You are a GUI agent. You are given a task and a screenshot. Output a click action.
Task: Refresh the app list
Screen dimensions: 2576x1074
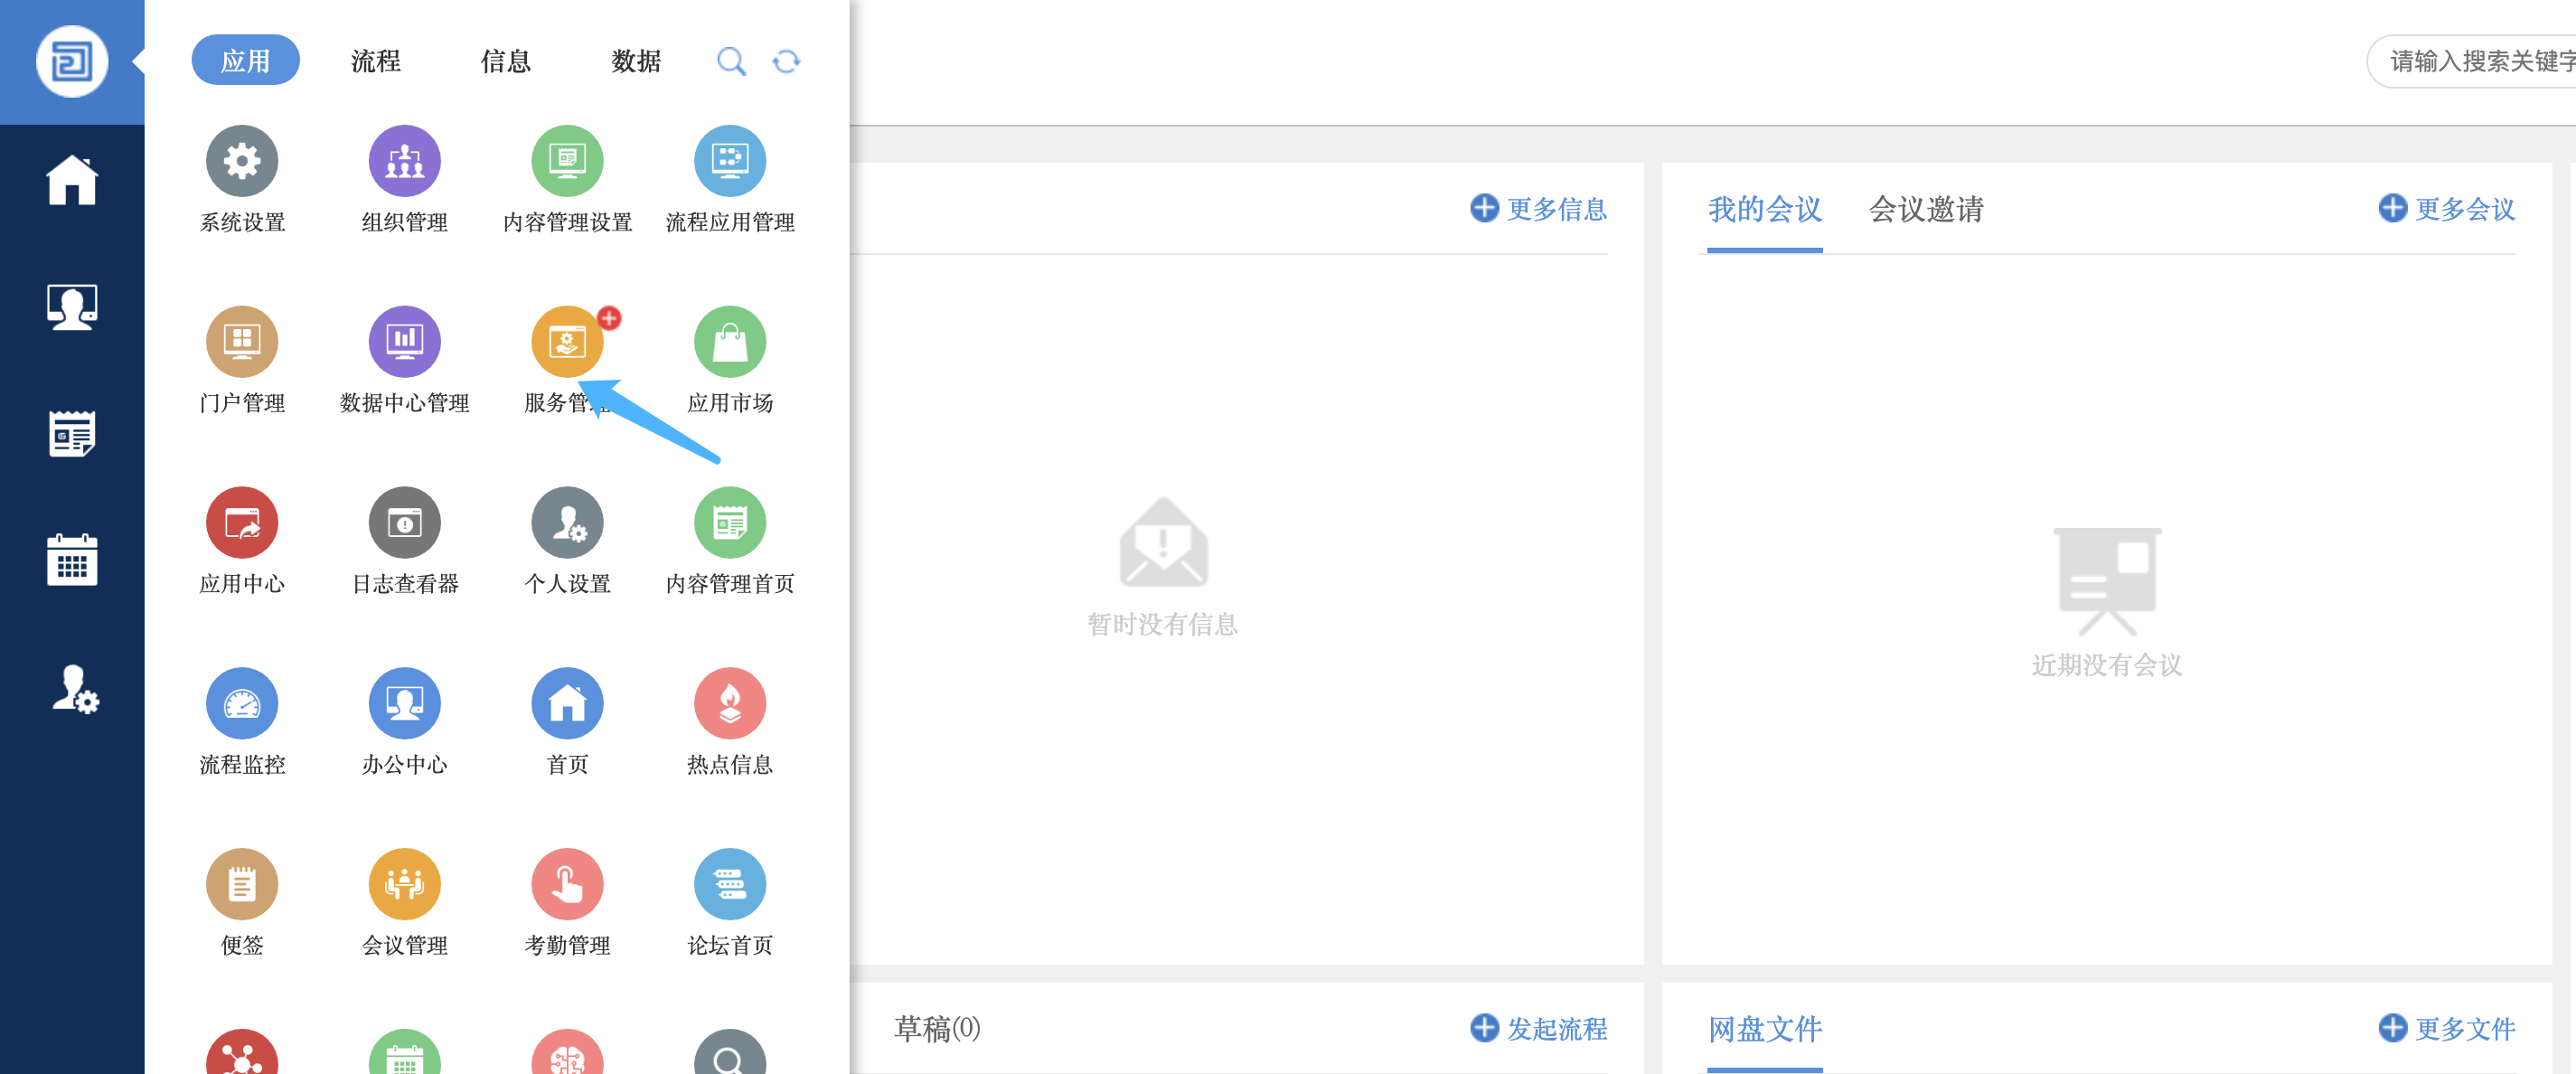(786, 62)
